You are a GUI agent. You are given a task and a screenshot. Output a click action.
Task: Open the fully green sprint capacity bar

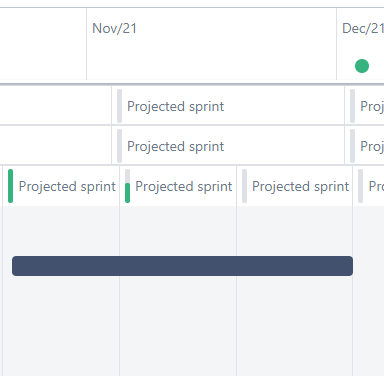10,186
